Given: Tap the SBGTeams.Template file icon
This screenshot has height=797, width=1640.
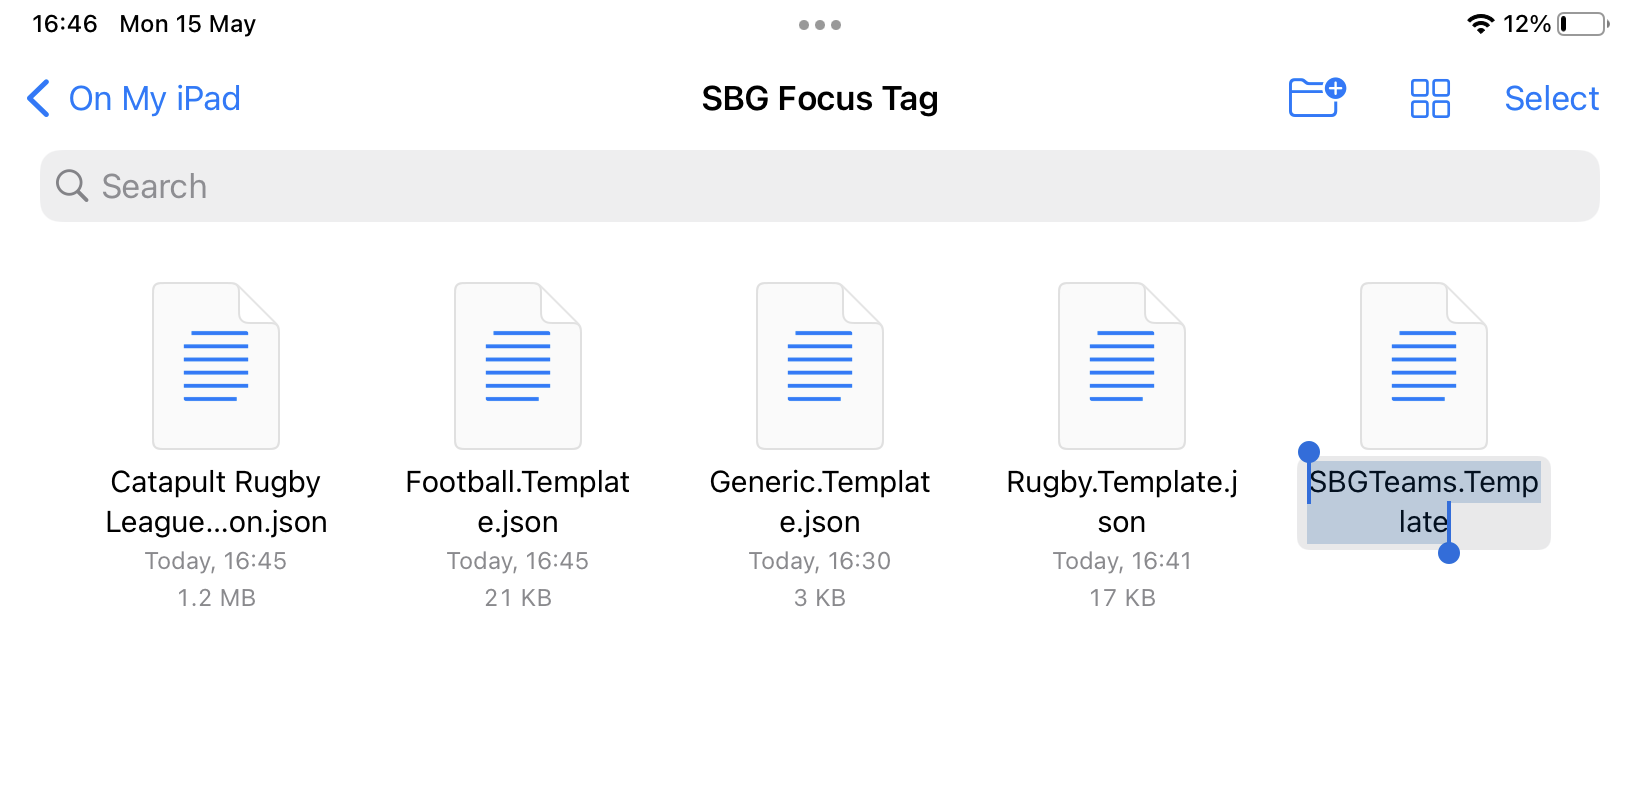Looking at the screenshot, I should (1424, 366).
